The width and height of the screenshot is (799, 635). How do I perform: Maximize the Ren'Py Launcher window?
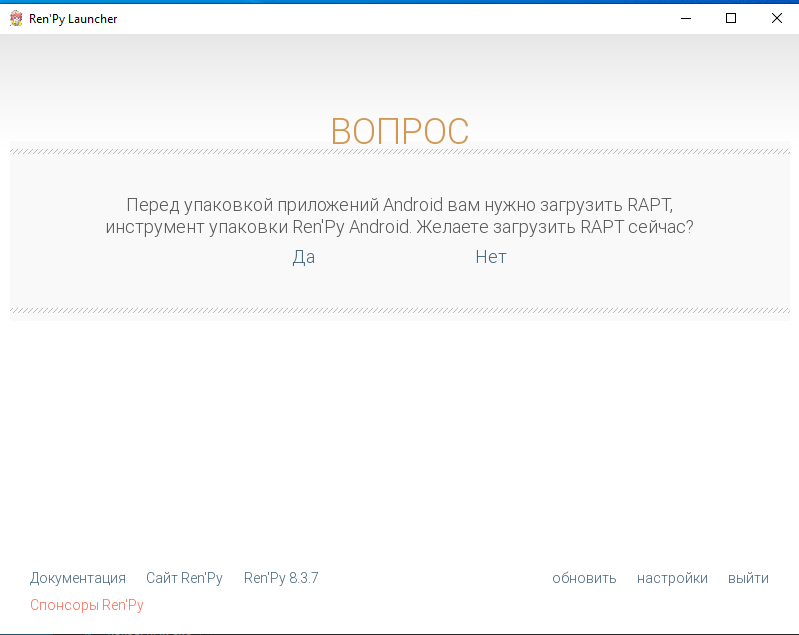pos(731,18)
